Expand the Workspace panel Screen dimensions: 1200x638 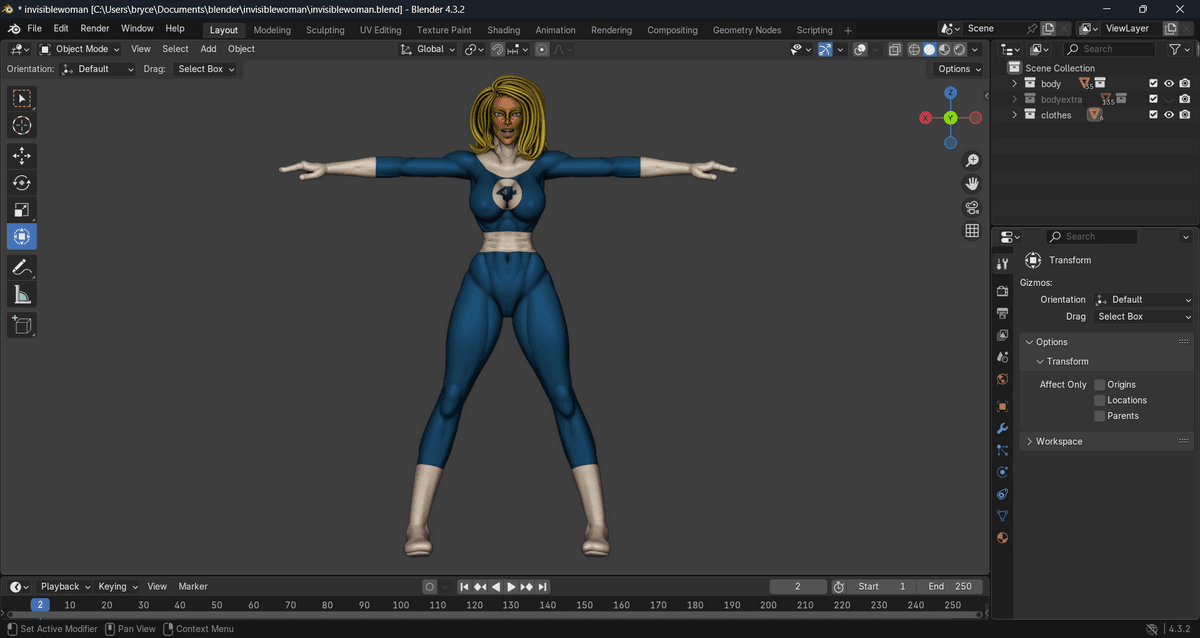point(1058,441)
